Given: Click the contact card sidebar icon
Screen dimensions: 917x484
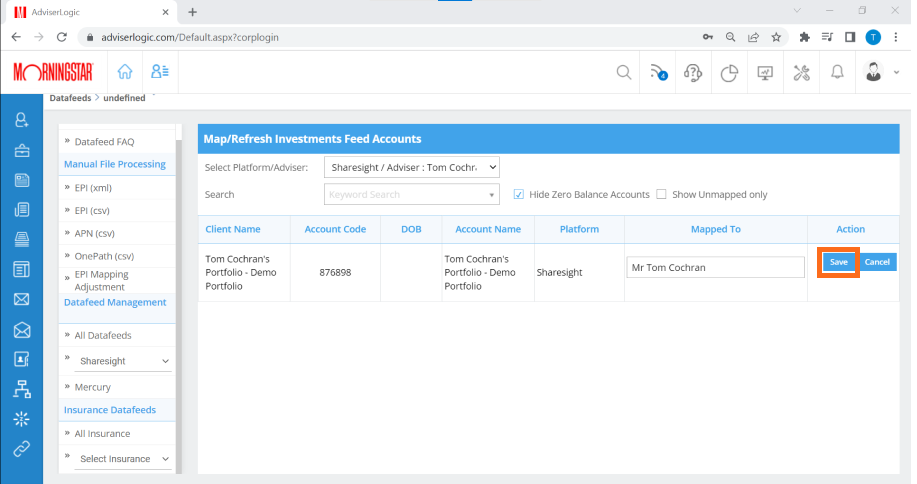Looking at the screenshot, I should coord(22,359).
